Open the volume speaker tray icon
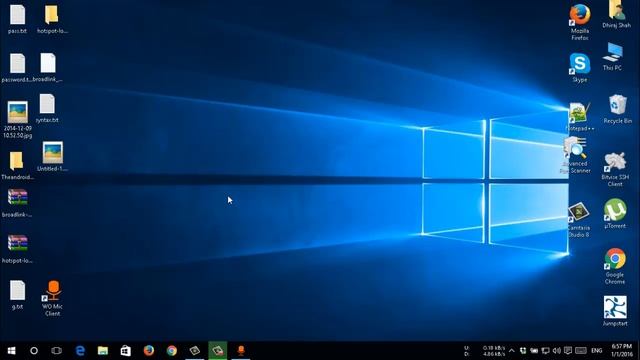Image resolution: width=640 pixels, height=360 pixels. pos(556,351)
